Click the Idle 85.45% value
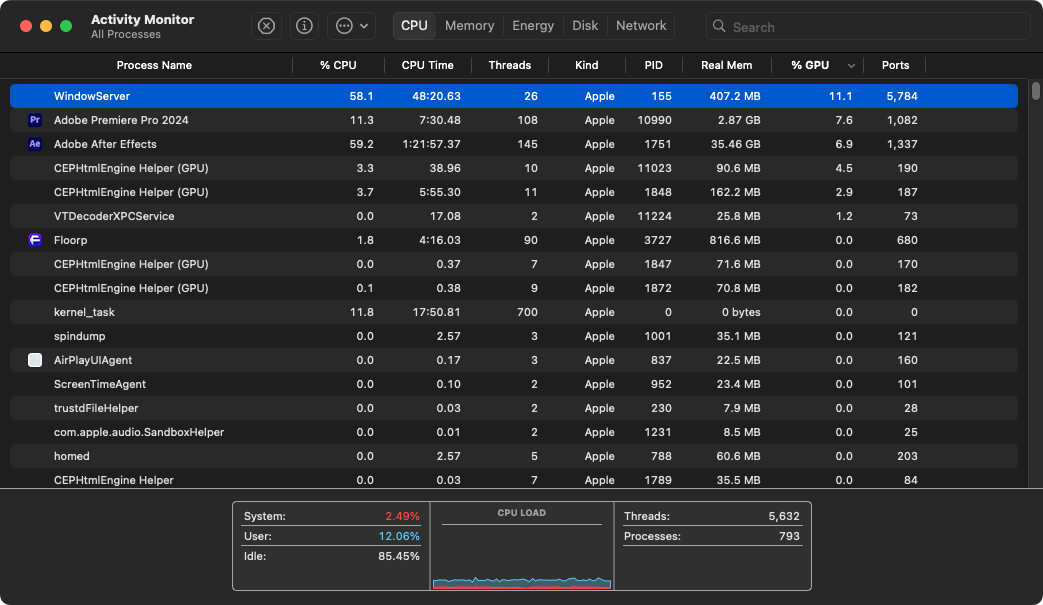1043x605 pixels. tap(398, 556)
